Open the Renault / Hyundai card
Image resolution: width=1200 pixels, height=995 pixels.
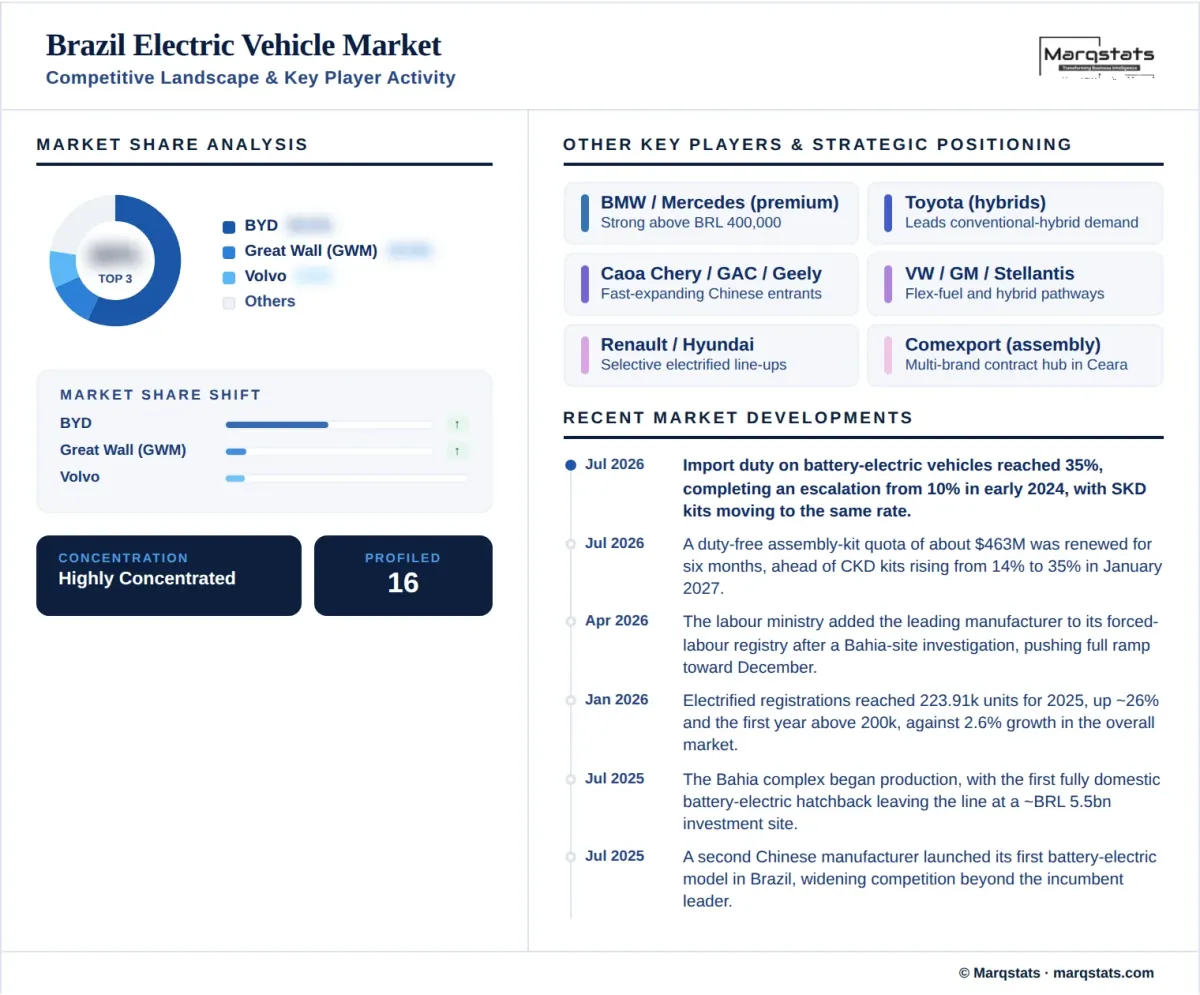click(711, 354)
